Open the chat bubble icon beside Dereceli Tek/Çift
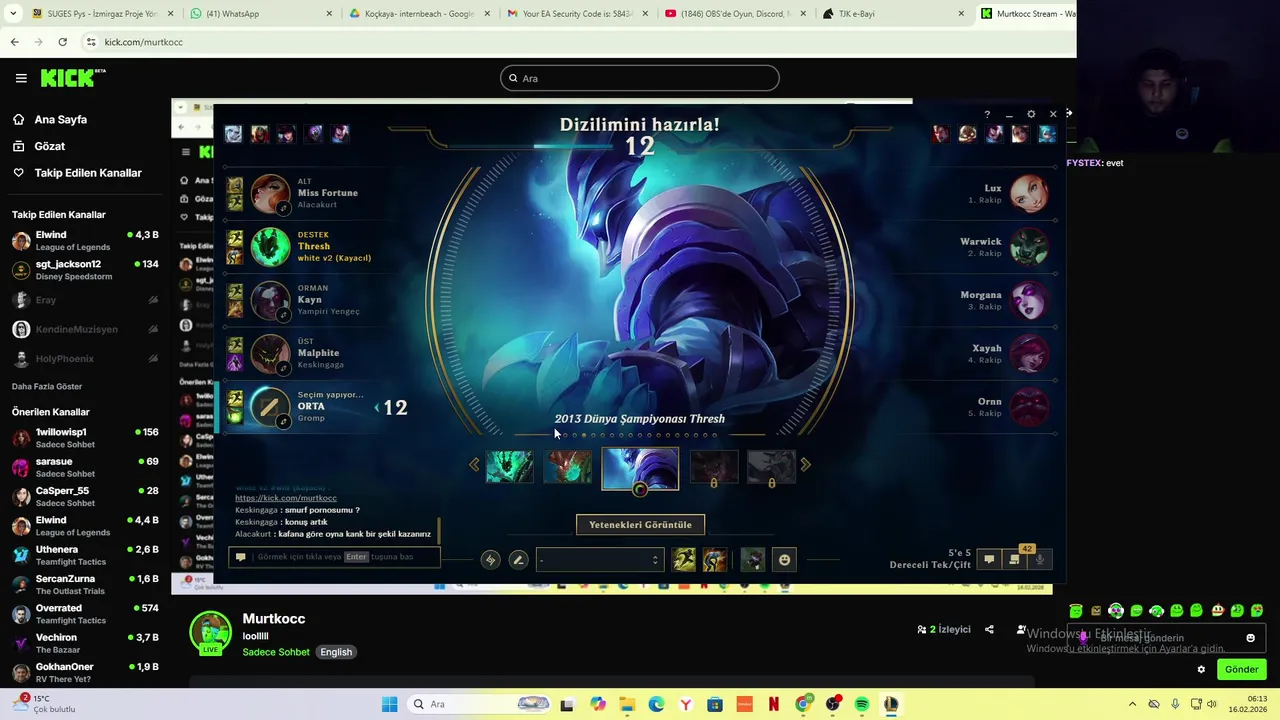Image resolution: width=1280 pixels, height=720 pixels. pos(989,560)
